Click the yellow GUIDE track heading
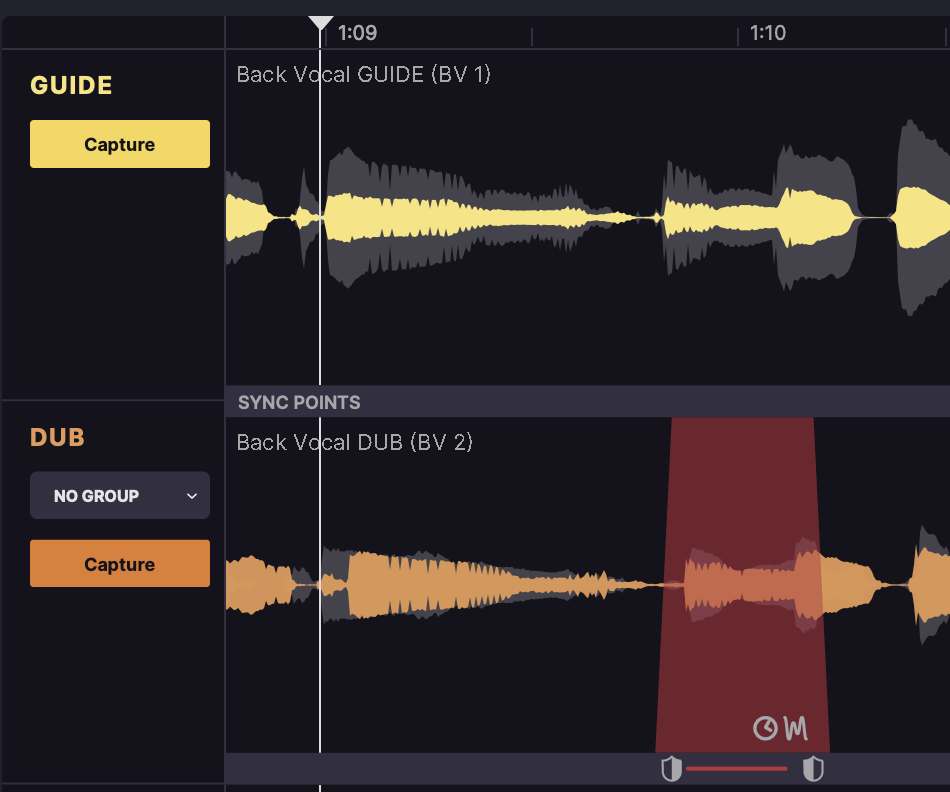The image size is (950, 792). coord(72,86)
